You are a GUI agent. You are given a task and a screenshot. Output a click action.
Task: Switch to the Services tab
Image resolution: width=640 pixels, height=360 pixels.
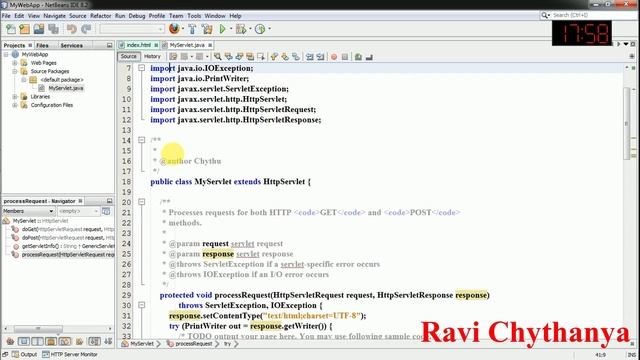click(x=71, y=45)
